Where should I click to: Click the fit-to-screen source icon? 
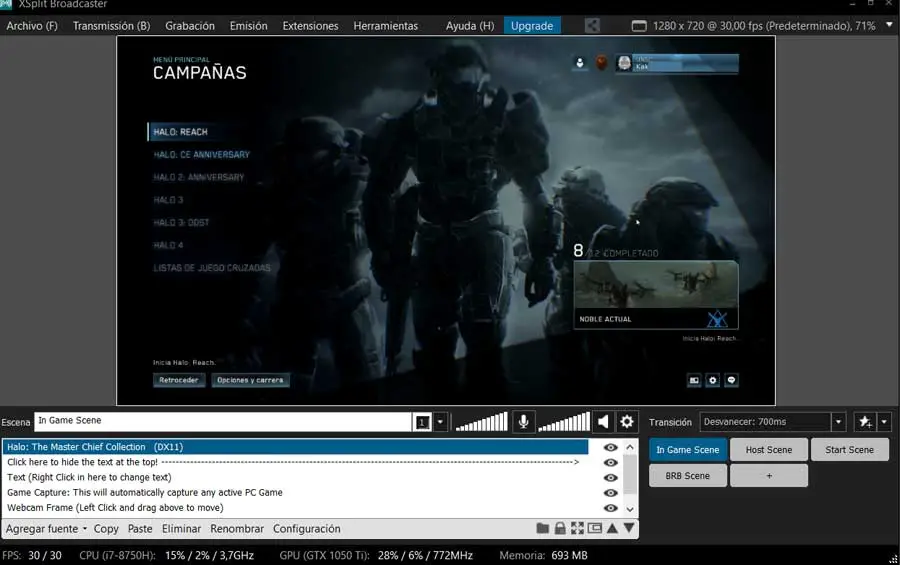tap(577, 529)
